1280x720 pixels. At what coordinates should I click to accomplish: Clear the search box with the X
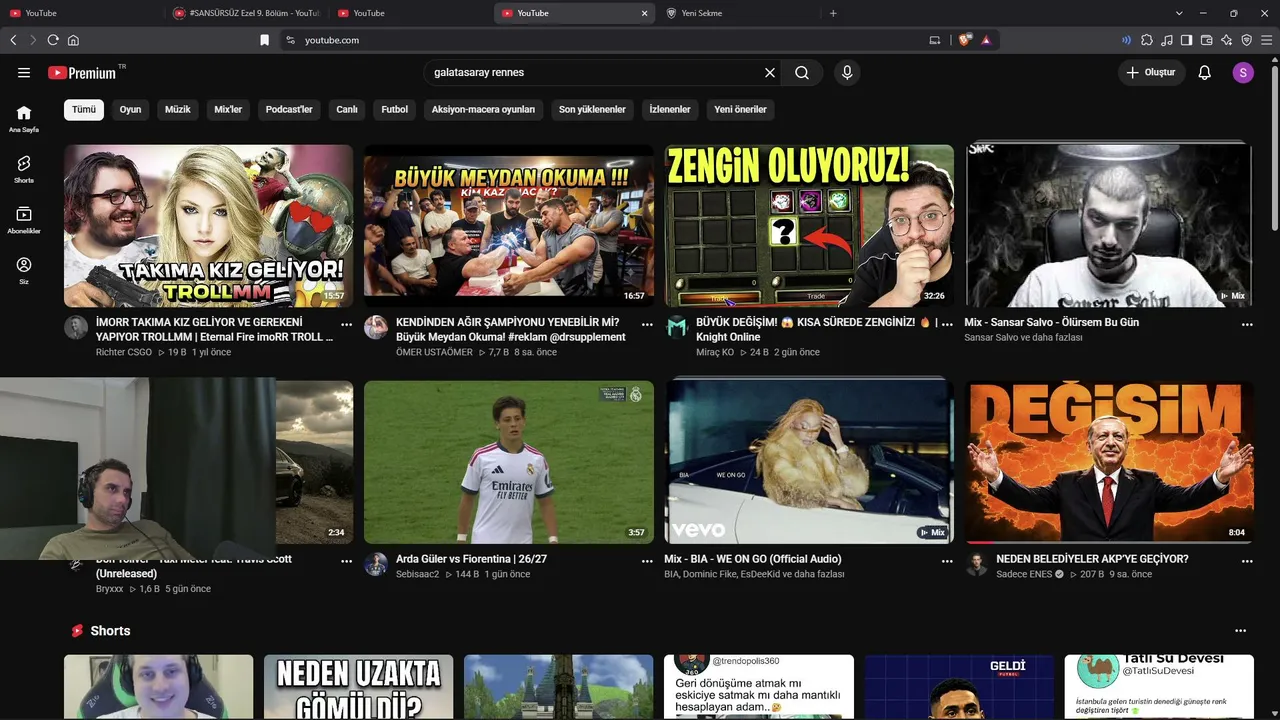point(770,73)
